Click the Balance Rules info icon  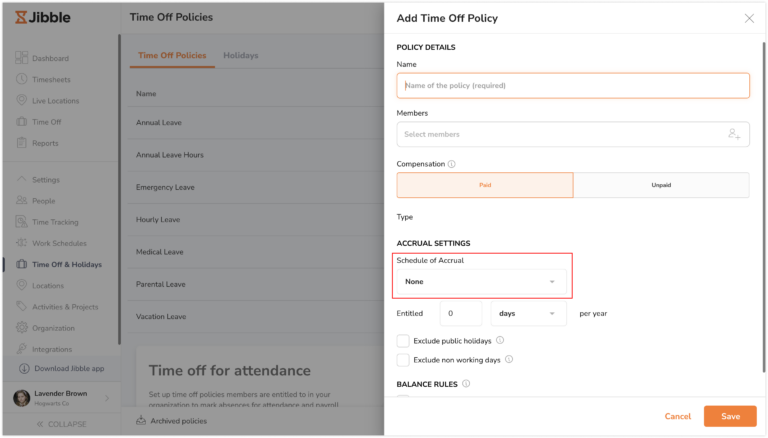click(466, 384)
